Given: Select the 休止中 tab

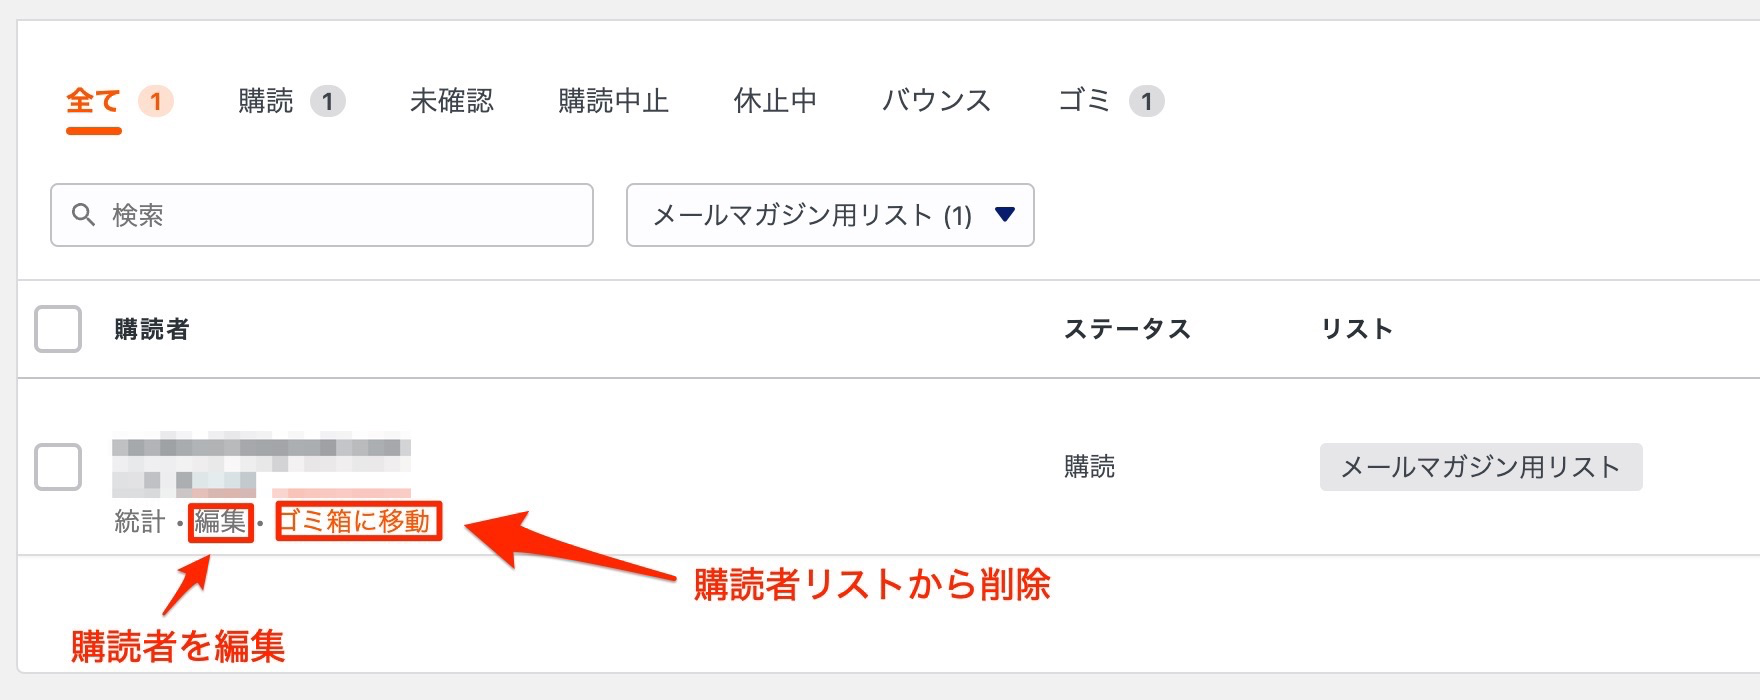Looking at the screenshot, I should click(x=775, y=101).
